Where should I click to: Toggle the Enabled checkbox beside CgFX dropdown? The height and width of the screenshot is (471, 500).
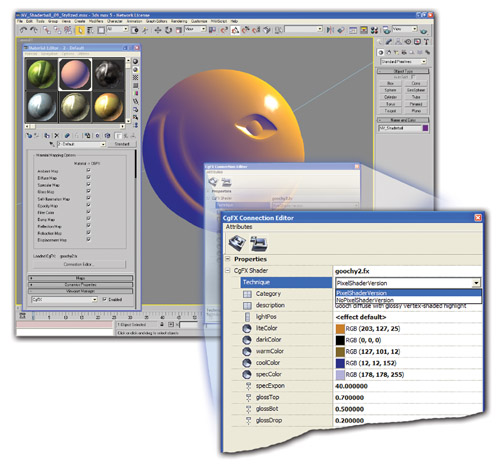pos(105,299)
